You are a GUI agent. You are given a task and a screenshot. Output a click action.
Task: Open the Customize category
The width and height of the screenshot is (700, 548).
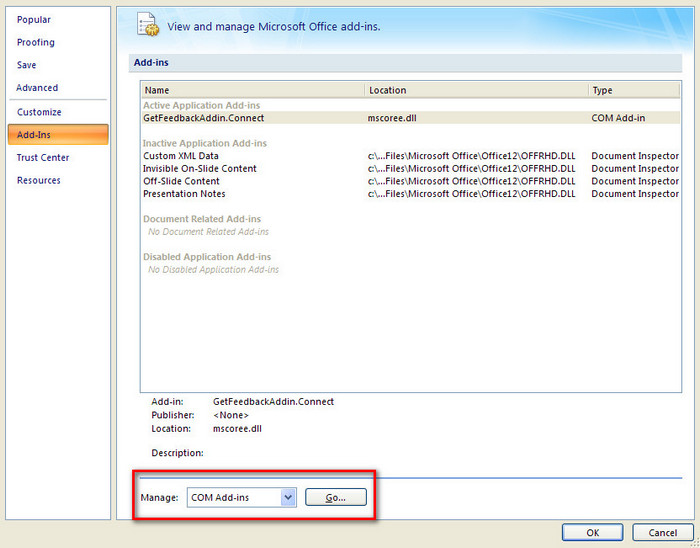coord(39,112)
